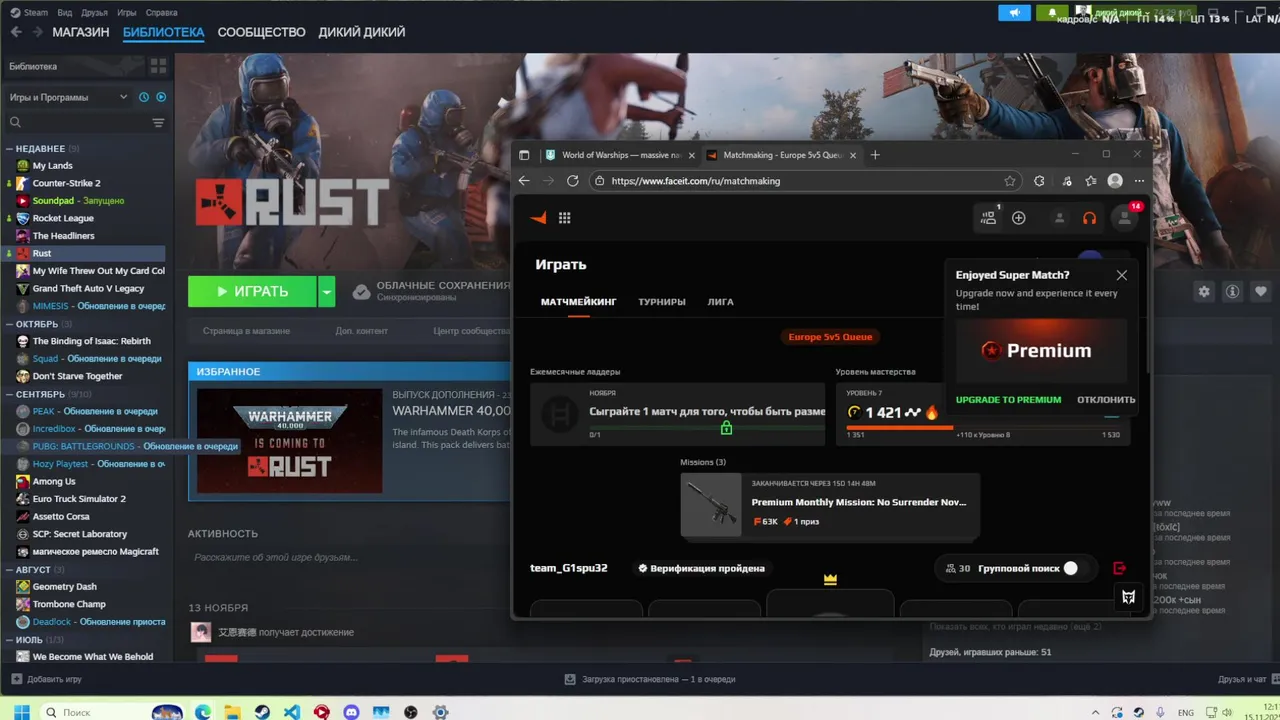Open a new browser tab
The width and height of the screenshot is (1280, 720).
tap(875, 155)
